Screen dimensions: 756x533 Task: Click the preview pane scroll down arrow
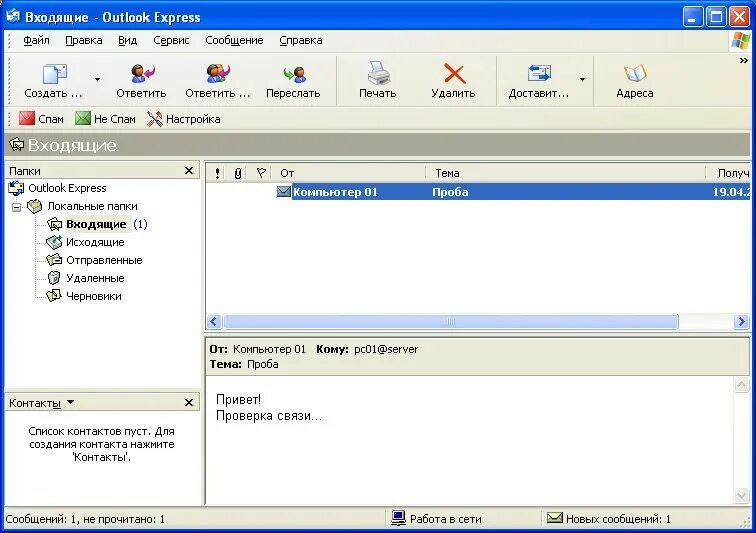[x=741, y=495]
